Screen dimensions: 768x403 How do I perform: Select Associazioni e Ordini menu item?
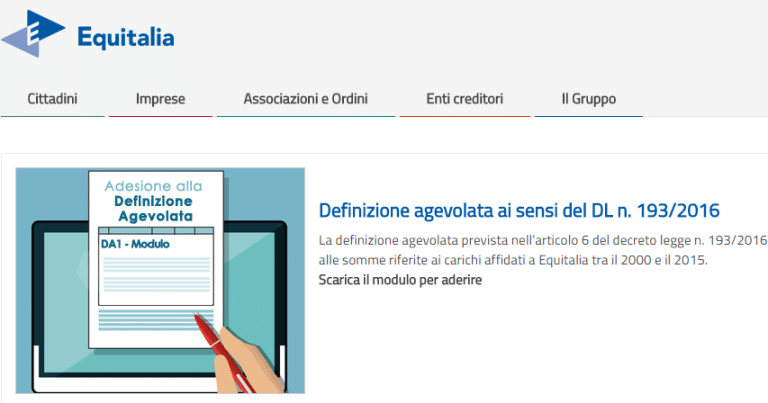point(306,99)
